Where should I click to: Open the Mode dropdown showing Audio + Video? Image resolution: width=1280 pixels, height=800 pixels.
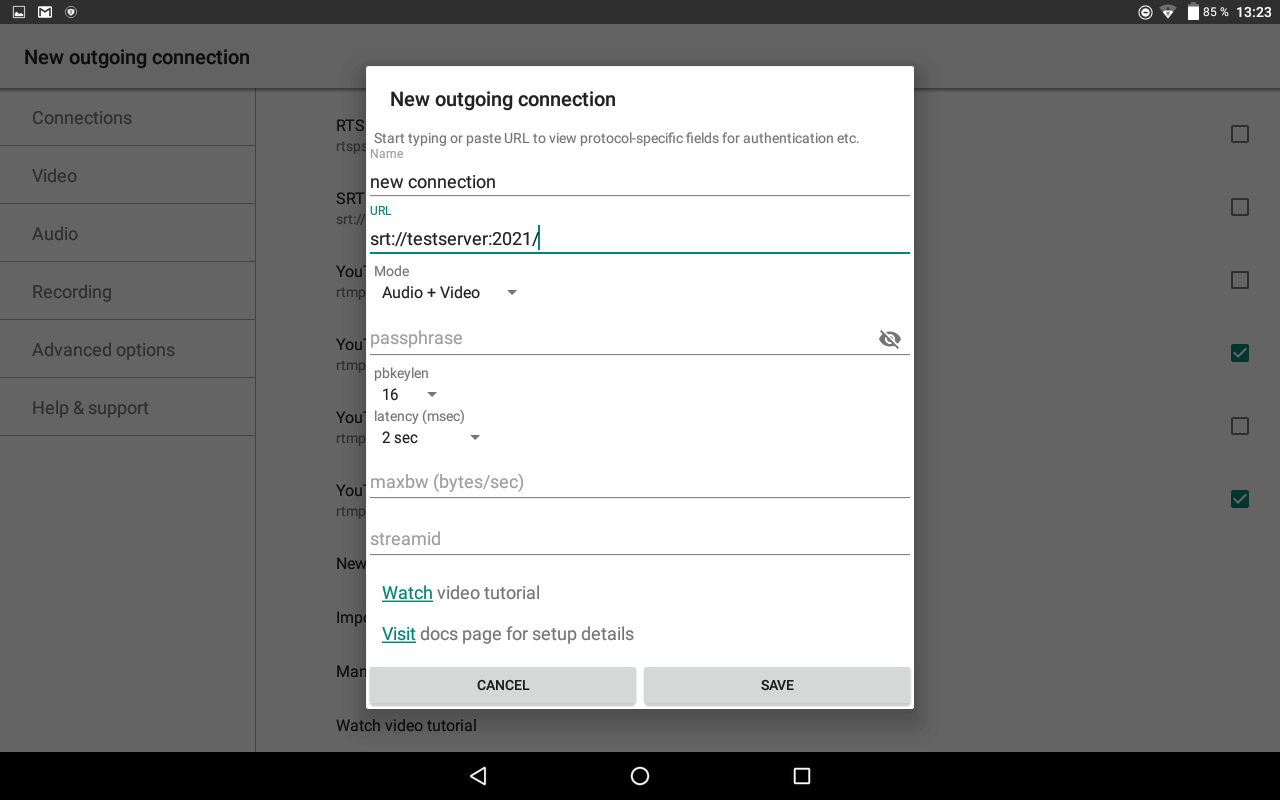(449, 293)
